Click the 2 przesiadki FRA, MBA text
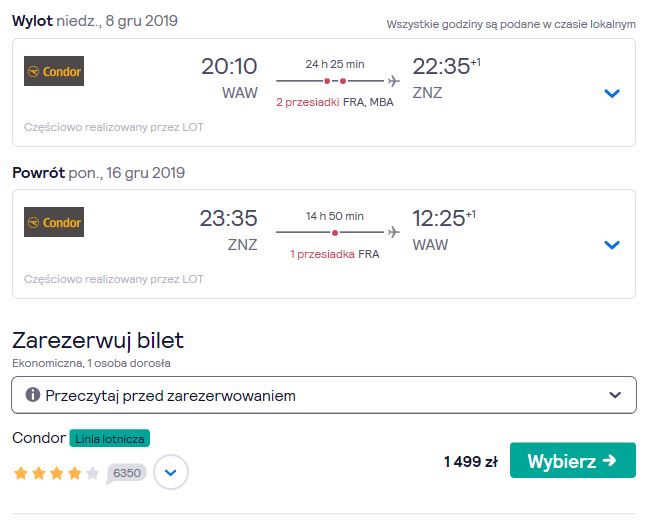646x527 pixels. [335, 102]
